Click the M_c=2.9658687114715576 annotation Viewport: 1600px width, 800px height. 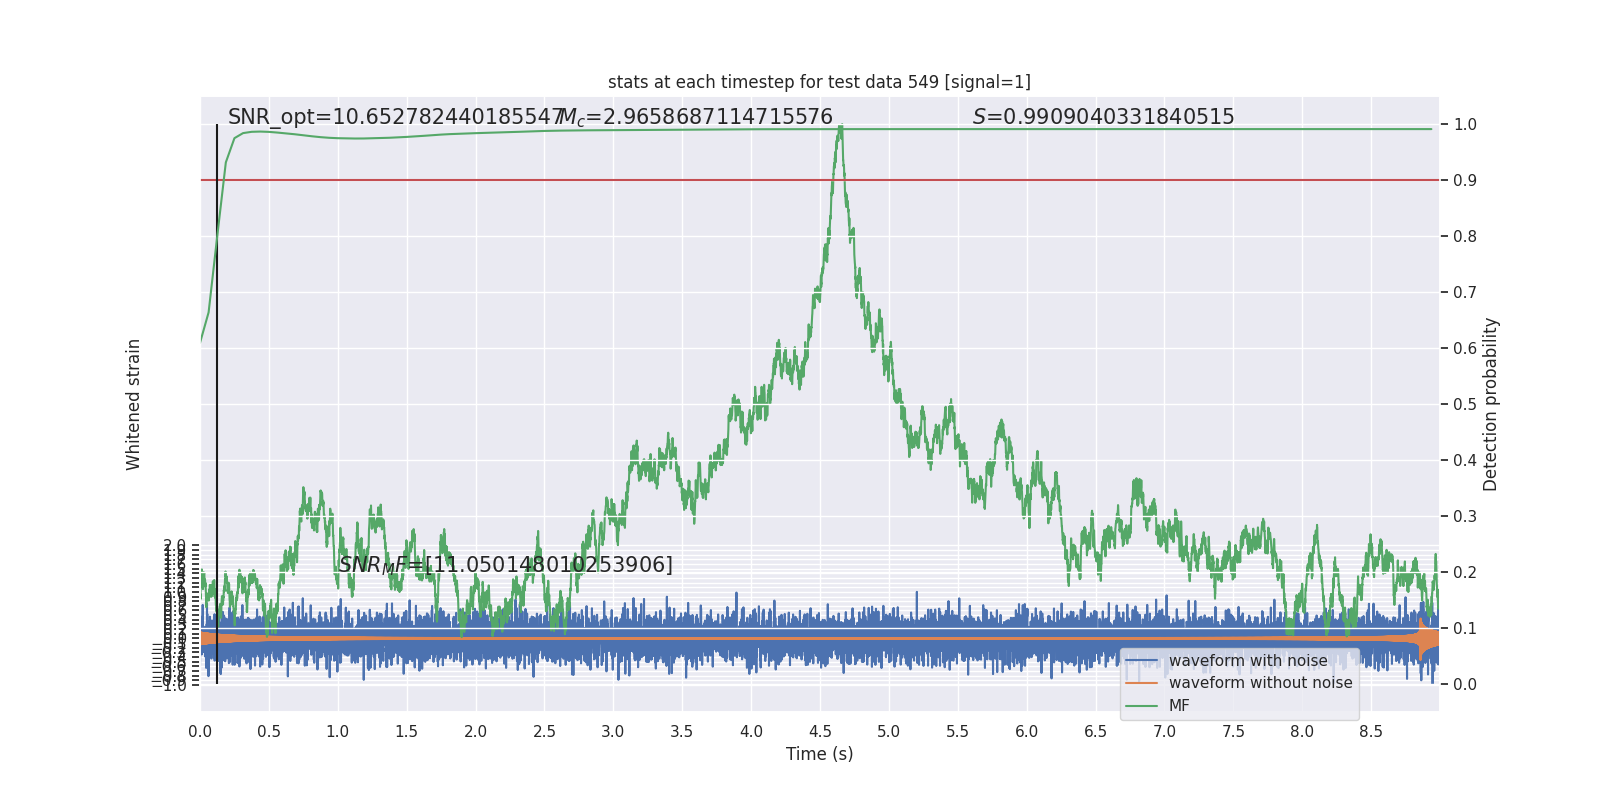coord(696,117)
